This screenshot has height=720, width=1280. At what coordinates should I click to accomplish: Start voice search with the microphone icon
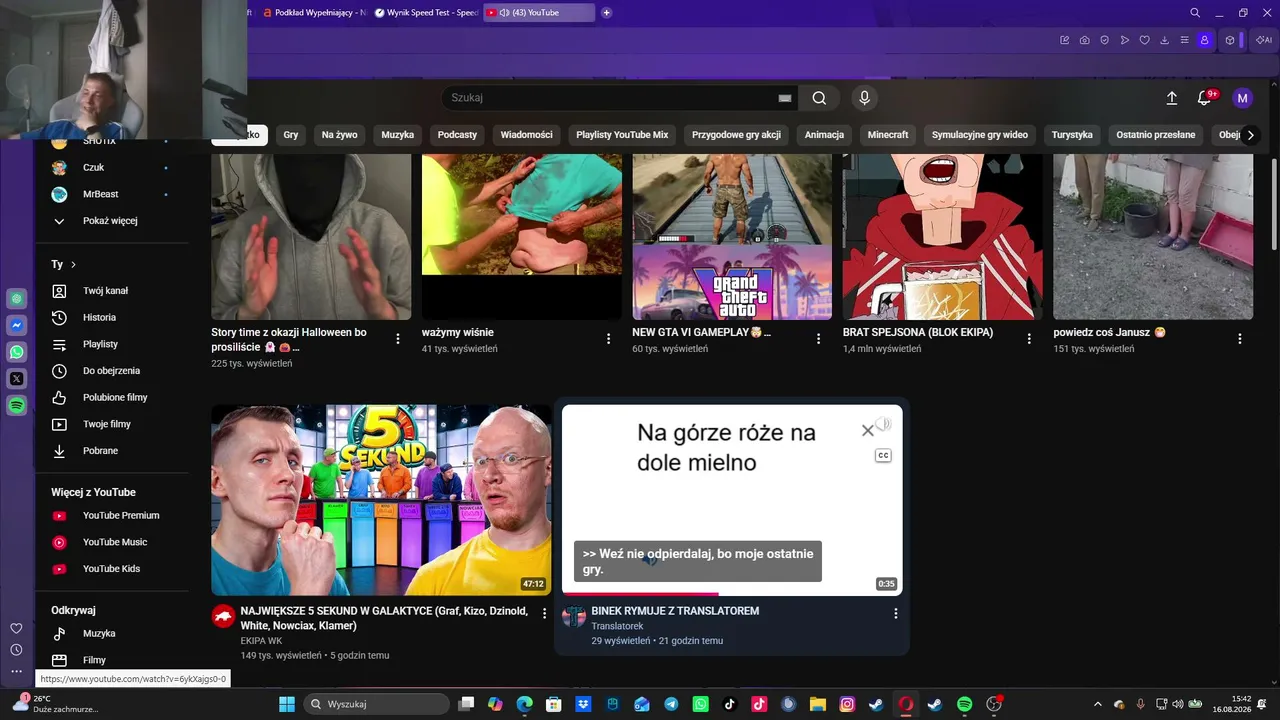click(x=865, y=98)
